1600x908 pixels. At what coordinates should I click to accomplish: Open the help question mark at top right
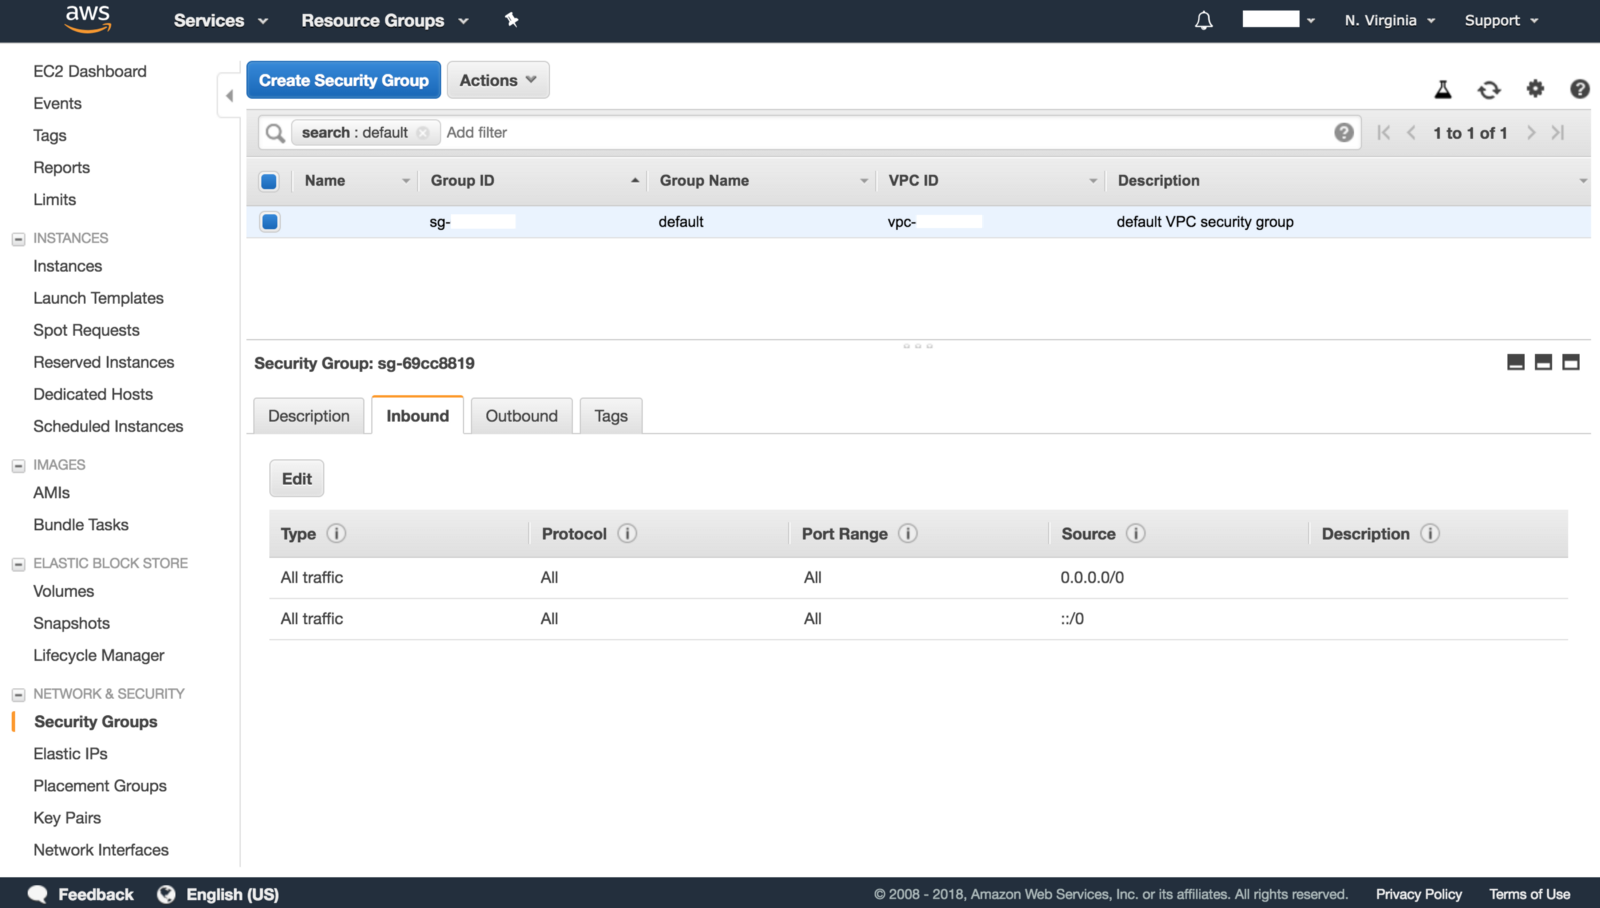[x=1580, y=89]
